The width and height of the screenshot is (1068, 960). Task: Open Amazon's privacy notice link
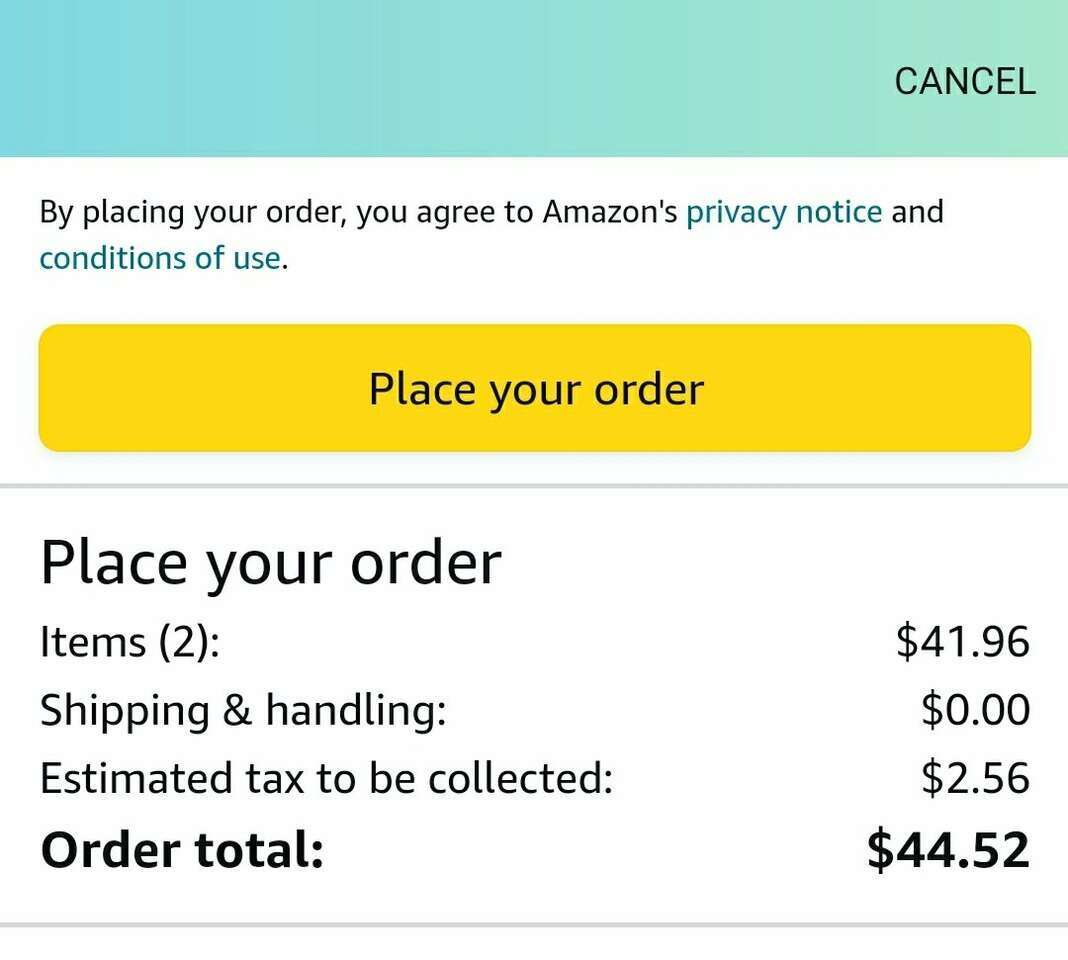point(784,212)
